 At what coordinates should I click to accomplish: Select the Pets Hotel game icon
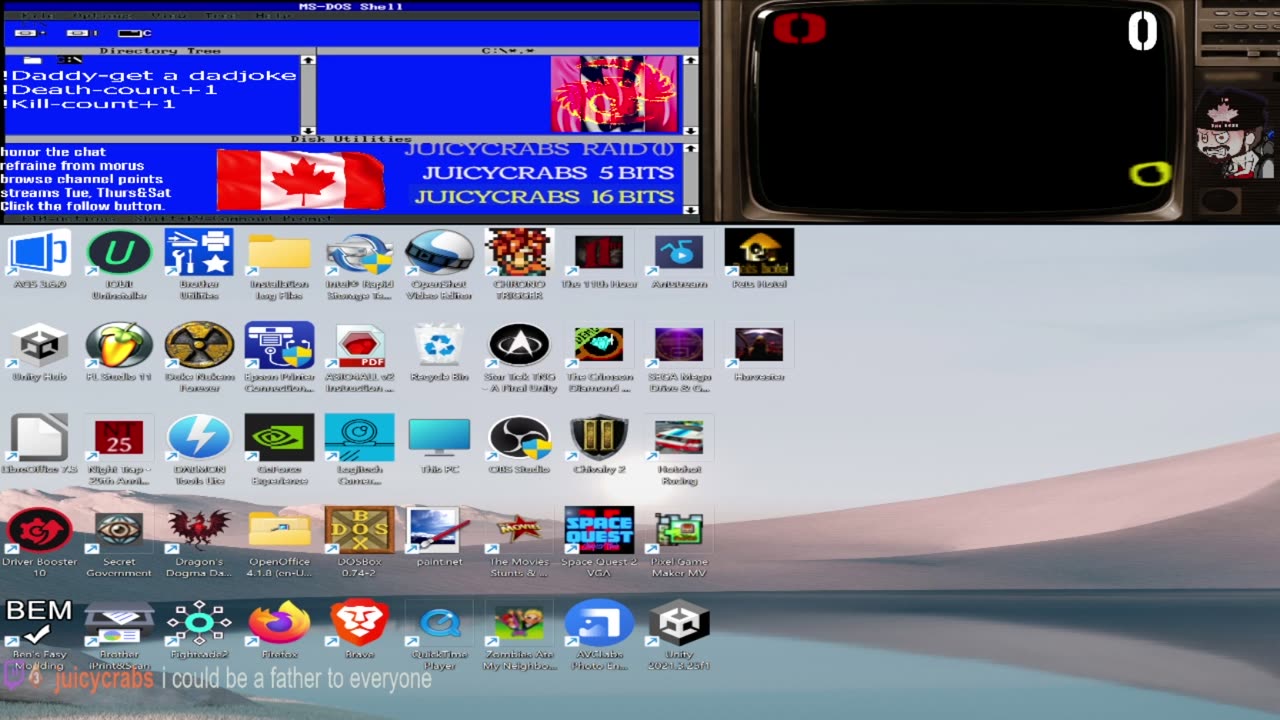759,260
